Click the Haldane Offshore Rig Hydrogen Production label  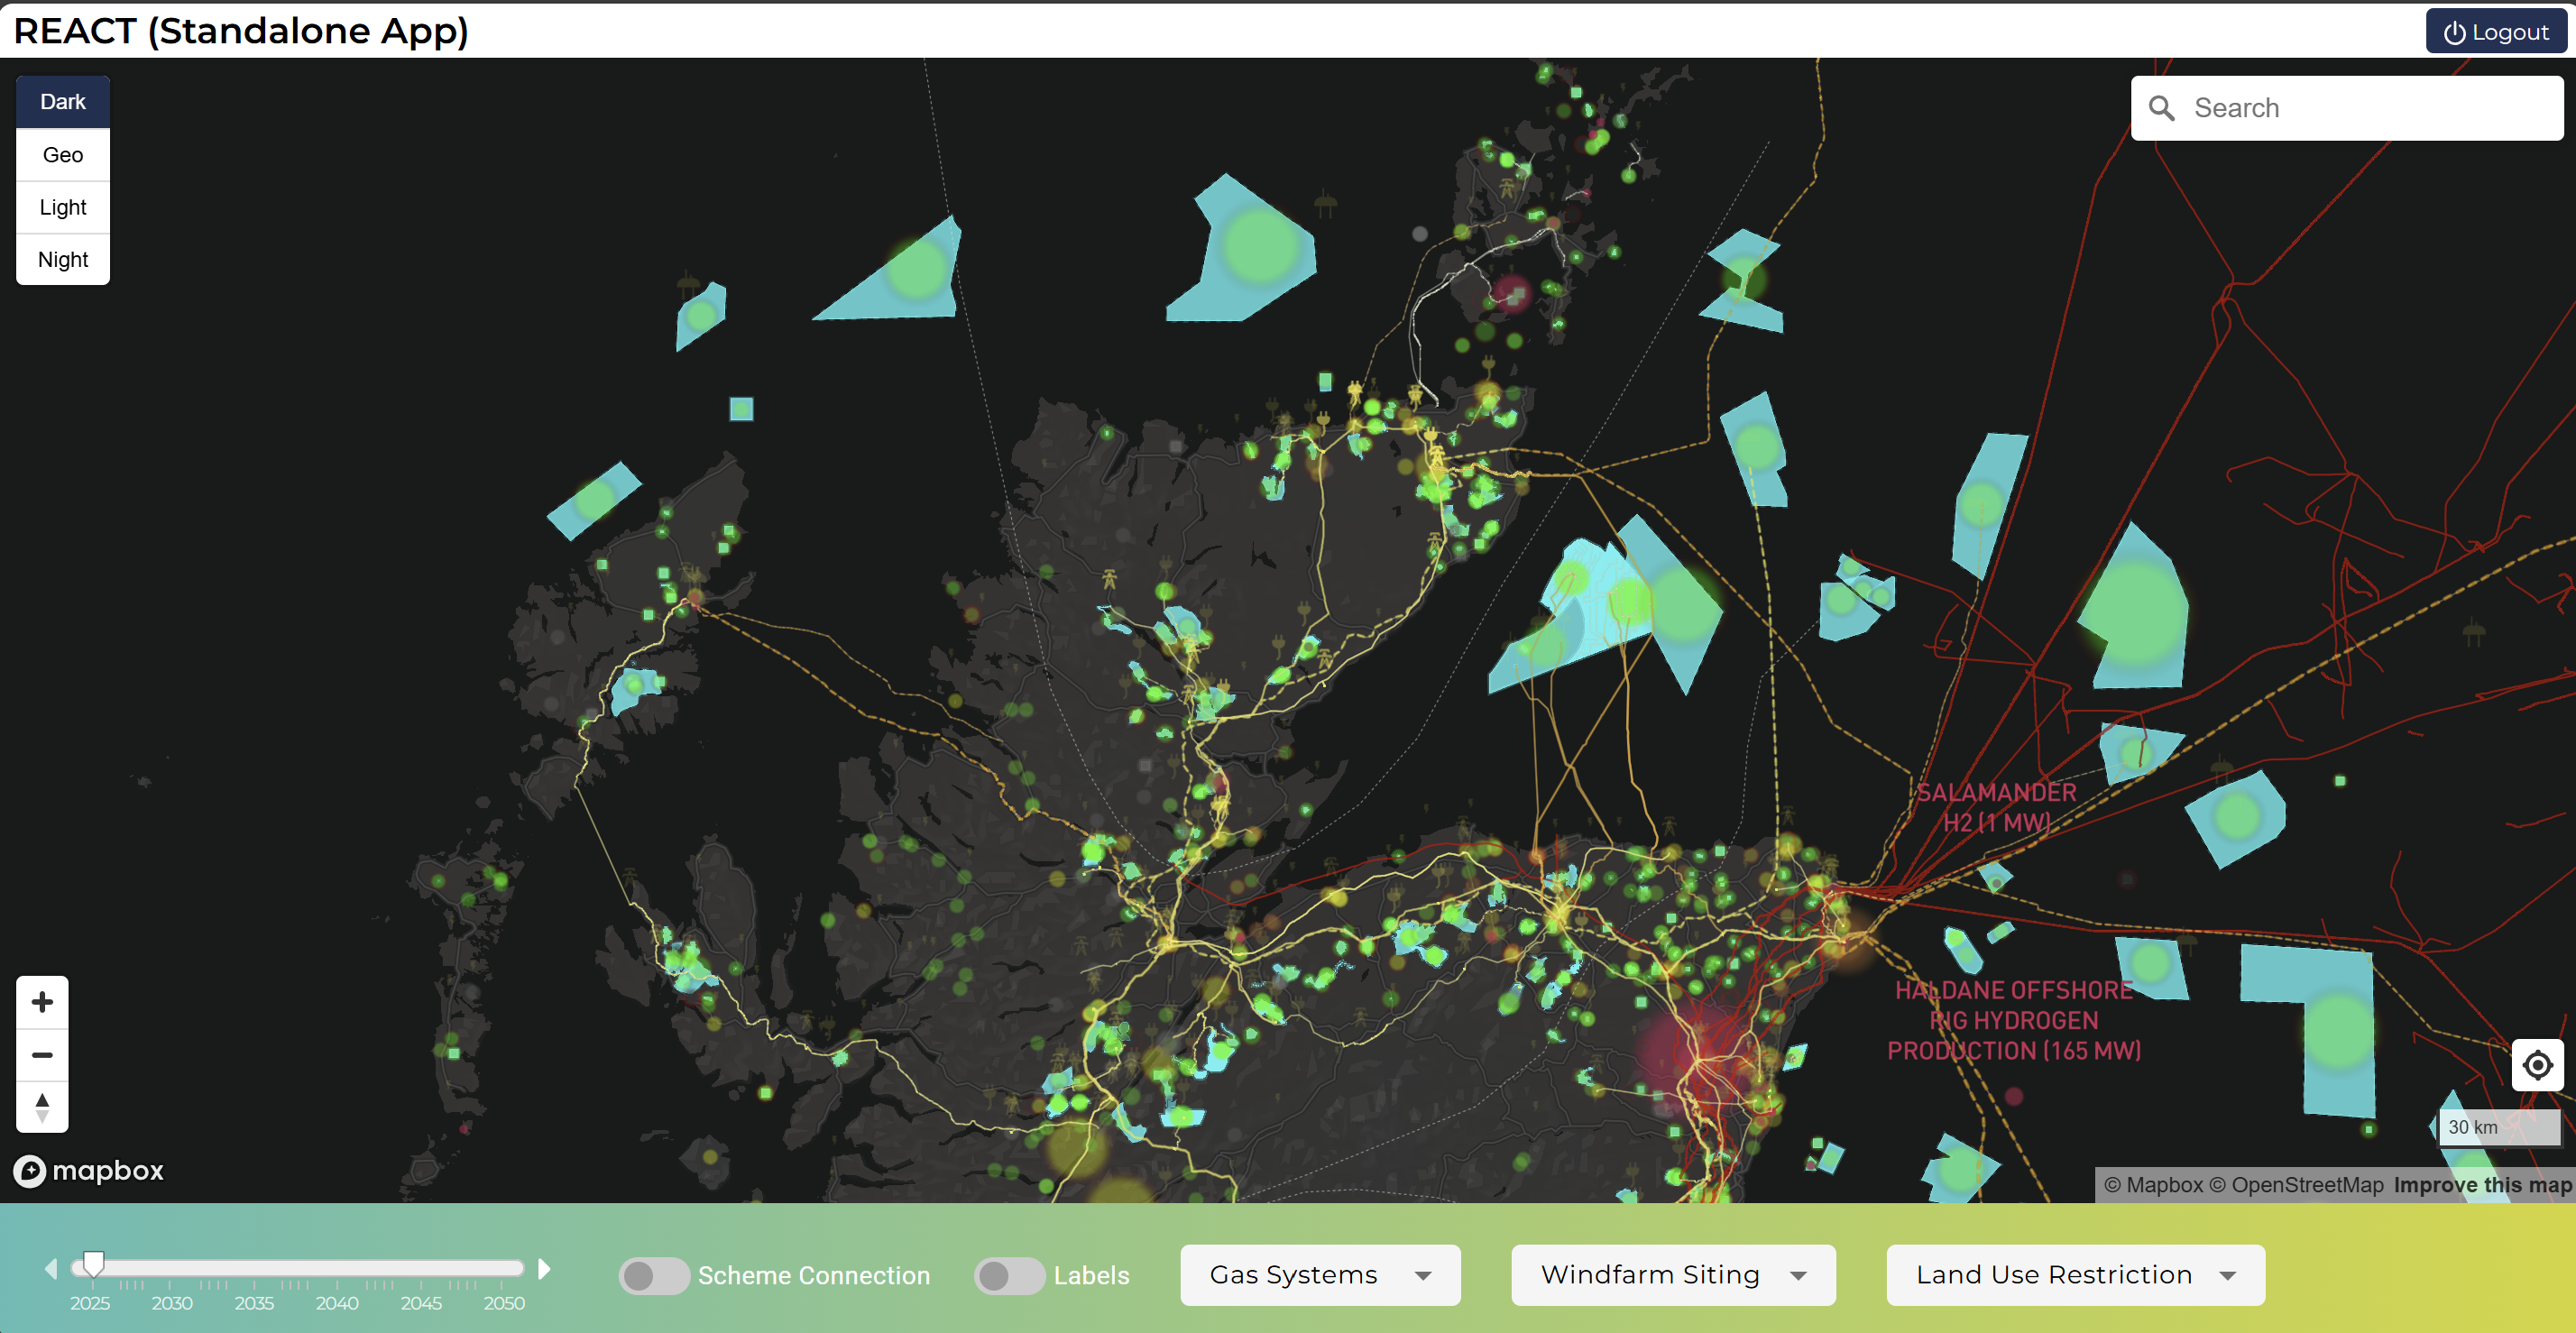coord(2014,1020)
